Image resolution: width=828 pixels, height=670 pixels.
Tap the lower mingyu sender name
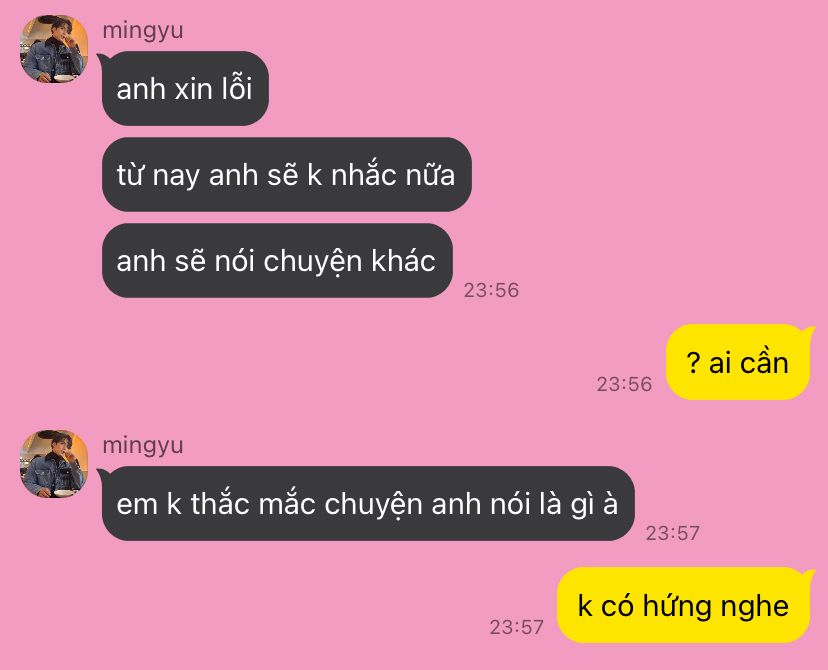click(143, 446)
